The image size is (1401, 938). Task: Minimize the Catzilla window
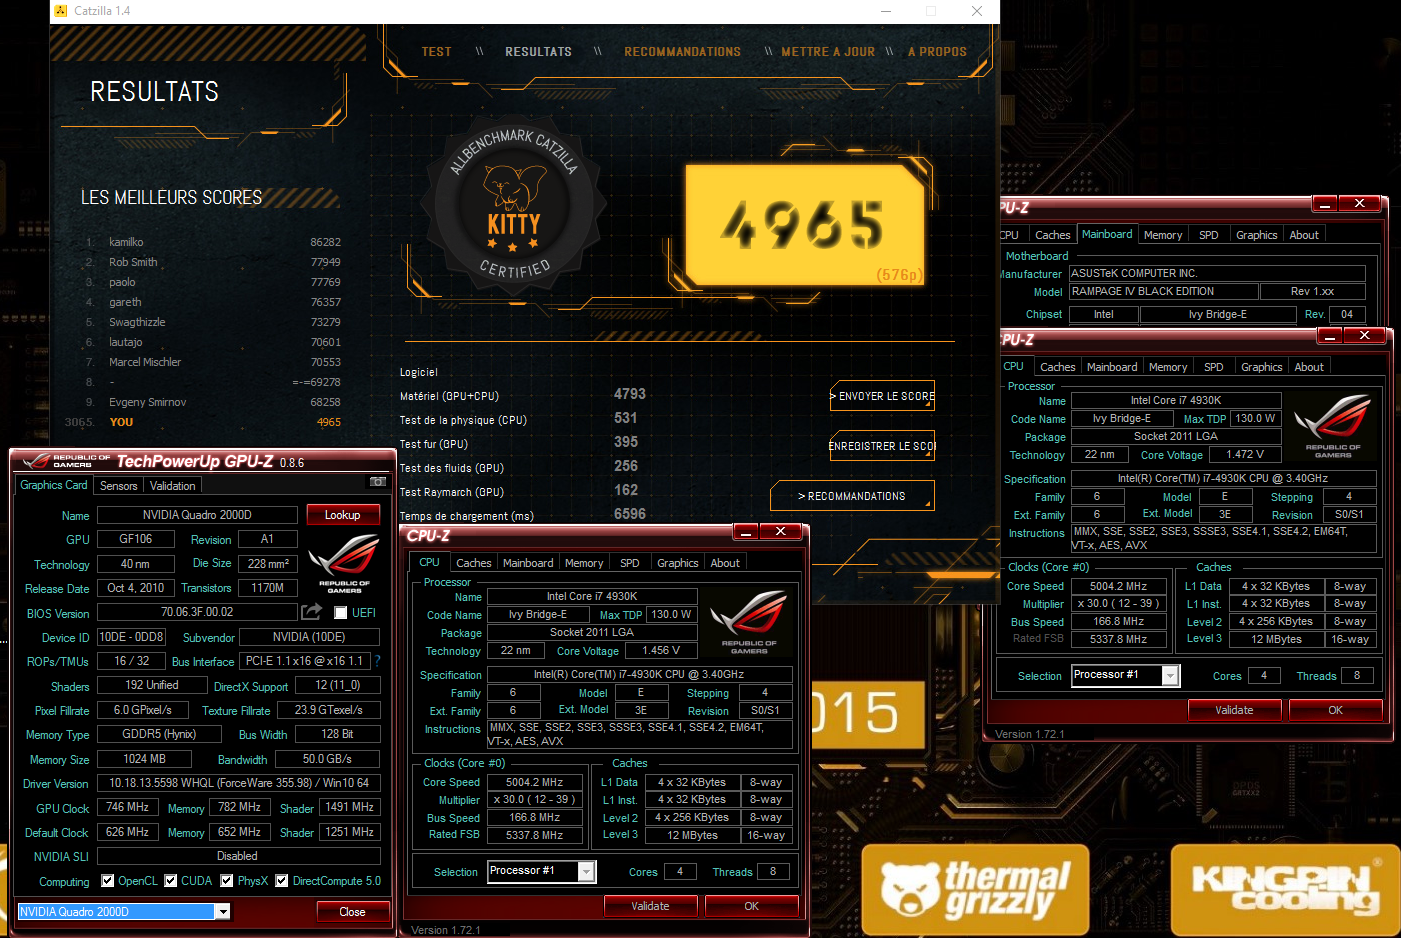[x=886, y=11]
